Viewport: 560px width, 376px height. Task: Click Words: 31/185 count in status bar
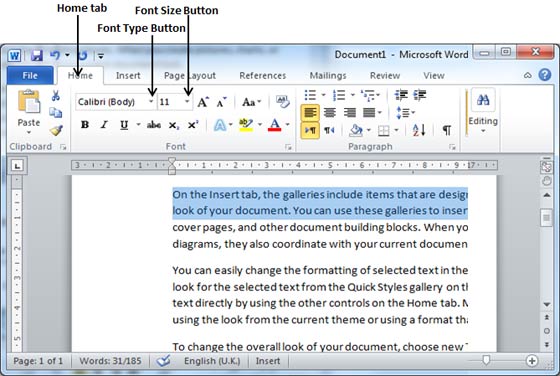click(x=110, y=361)
